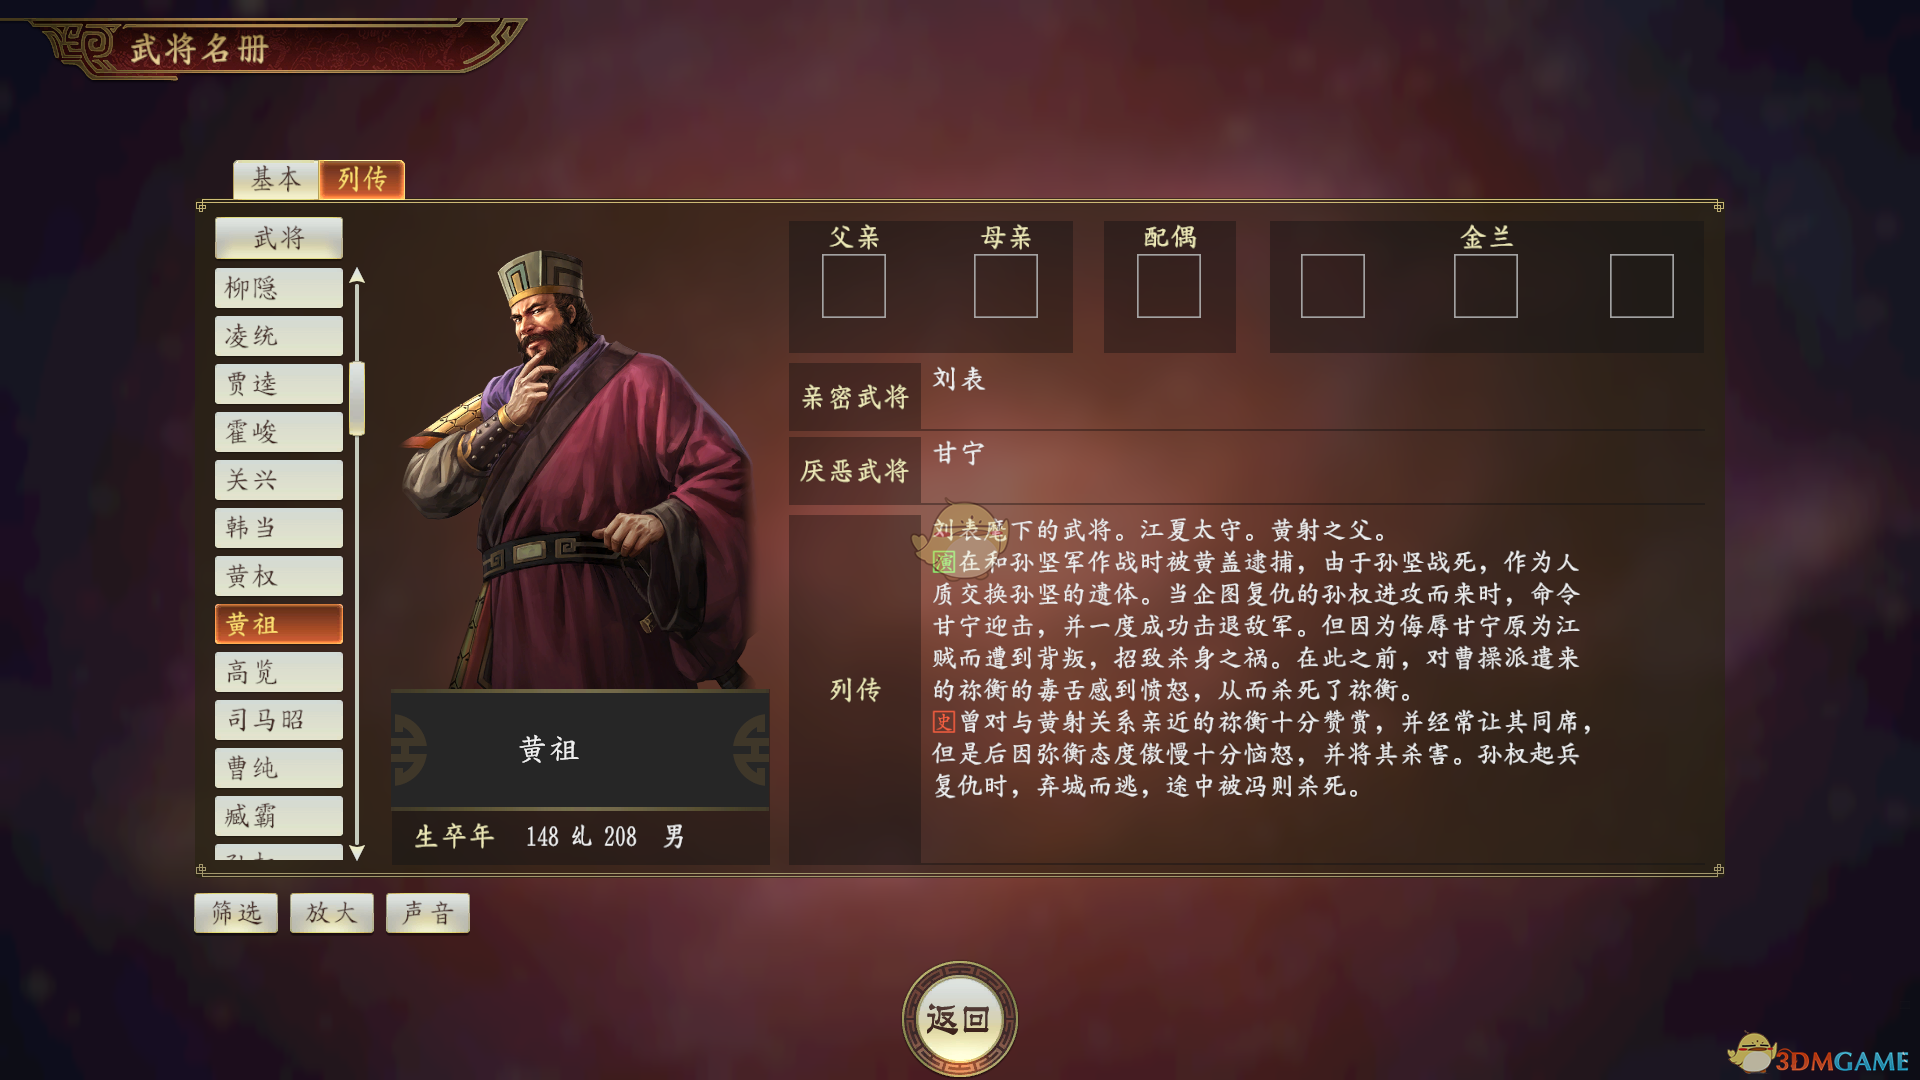The image size is (1920, 1080).
Task: Click the officer list scrollbar thumb
Action: 357,398
